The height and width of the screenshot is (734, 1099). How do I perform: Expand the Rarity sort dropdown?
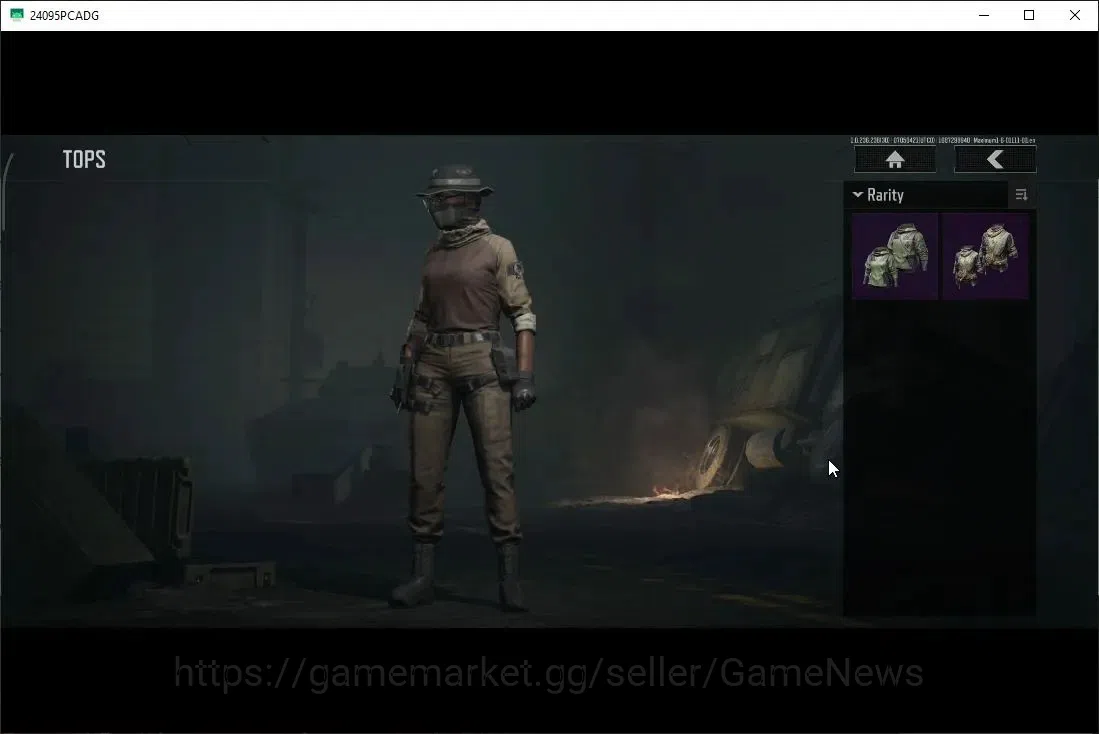pyautogui.click(x=925, y=195)
